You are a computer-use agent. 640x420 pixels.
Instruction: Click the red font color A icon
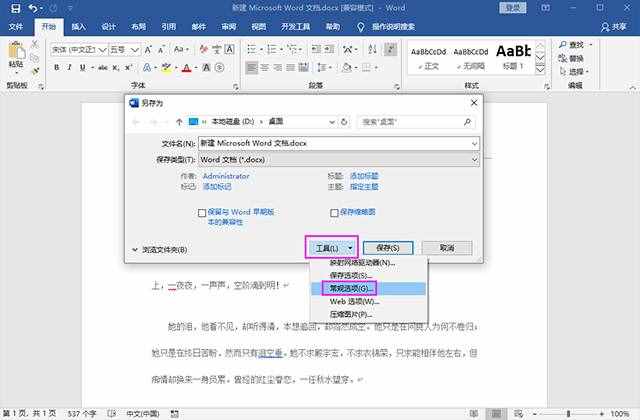[187, 68]
